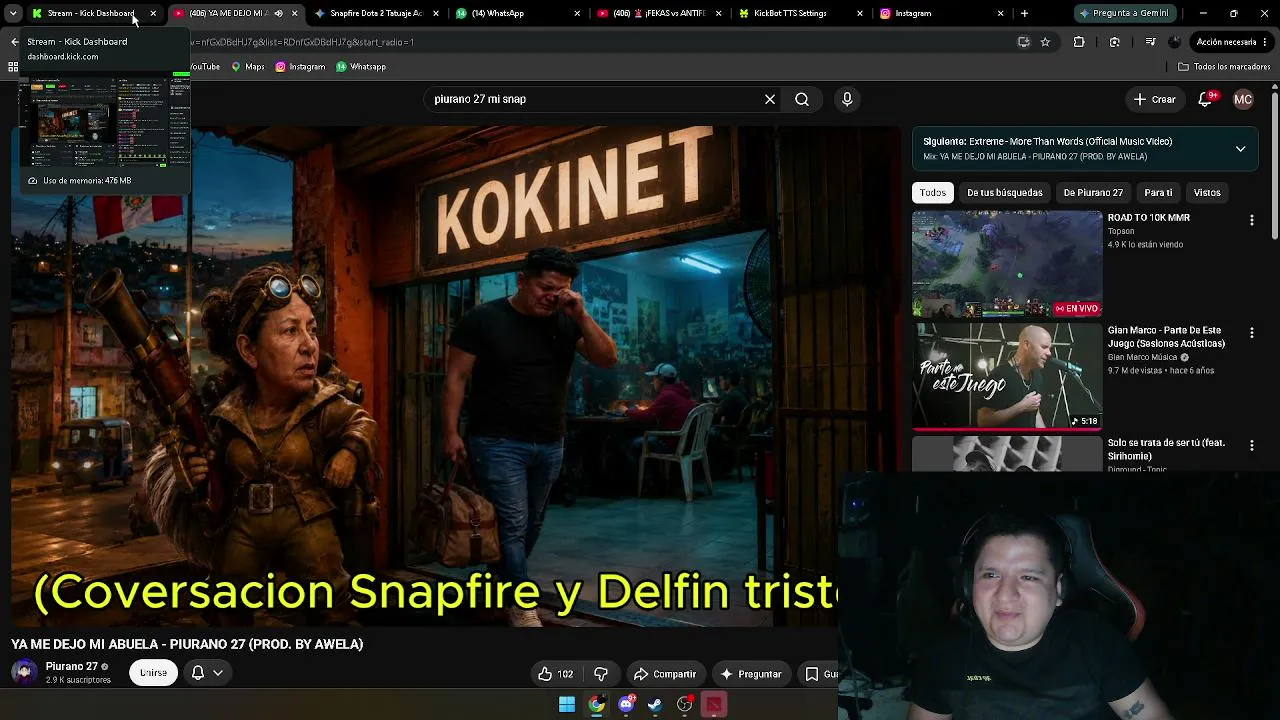
Task: Select the Vistos filter chip
Action: pyautogui.click(x=1207, y=192)
